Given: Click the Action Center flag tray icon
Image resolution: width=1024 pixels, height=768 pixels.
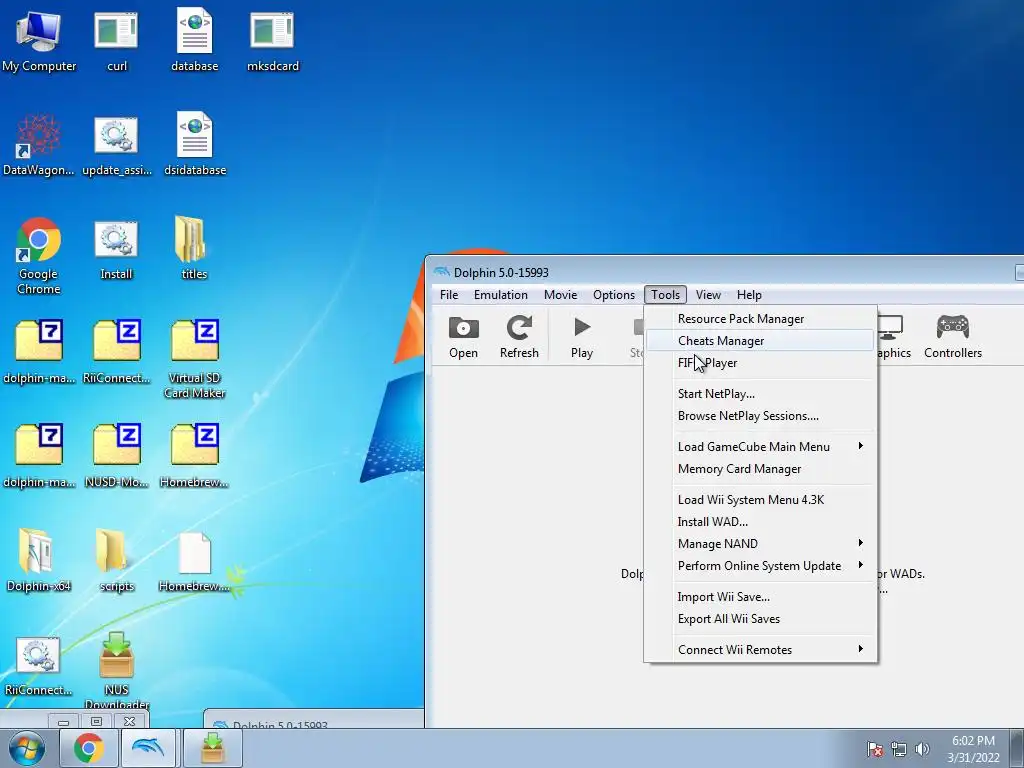Looking at the screenshot, I should [x=875, y=749].
